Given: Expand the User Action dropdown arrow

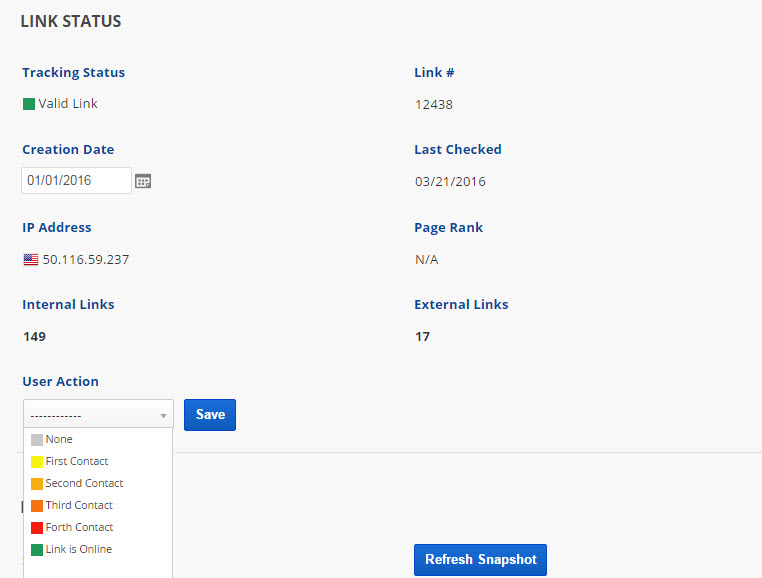Looking at the screenshot, I should click(163, 415).
